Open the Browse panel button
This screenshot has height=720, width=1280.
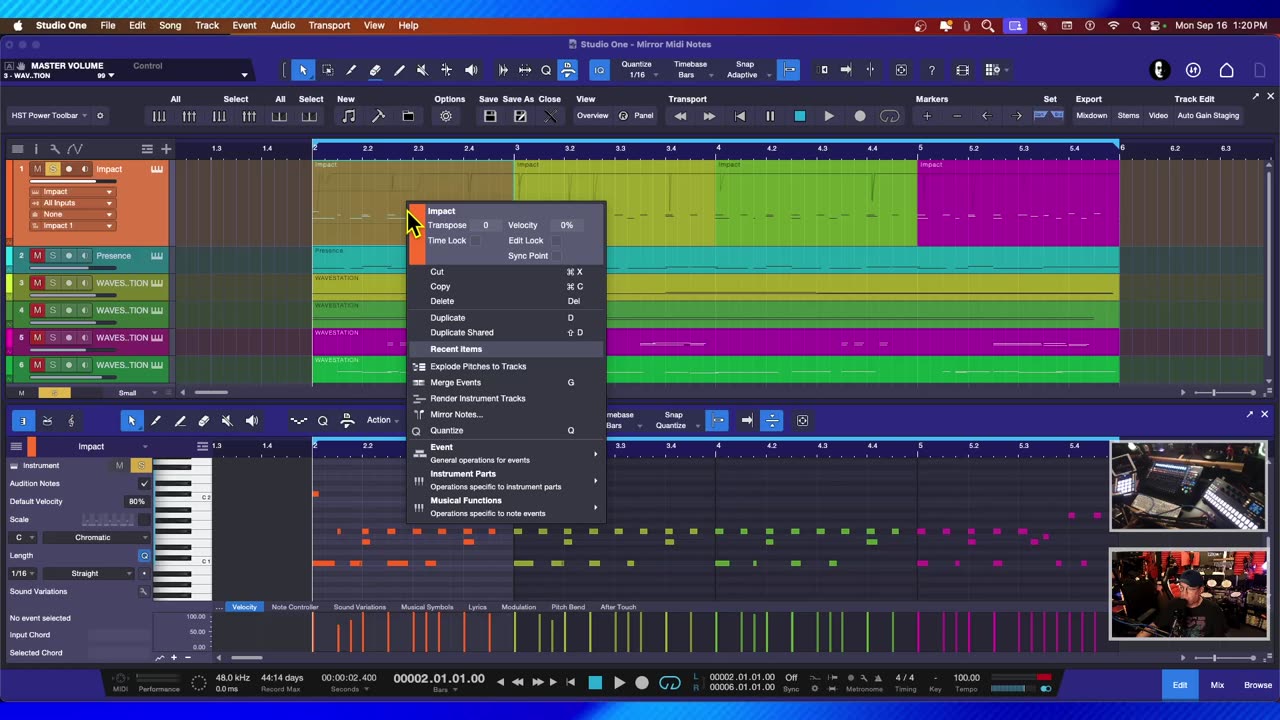pyautogui.click(x=1257, y=685)
